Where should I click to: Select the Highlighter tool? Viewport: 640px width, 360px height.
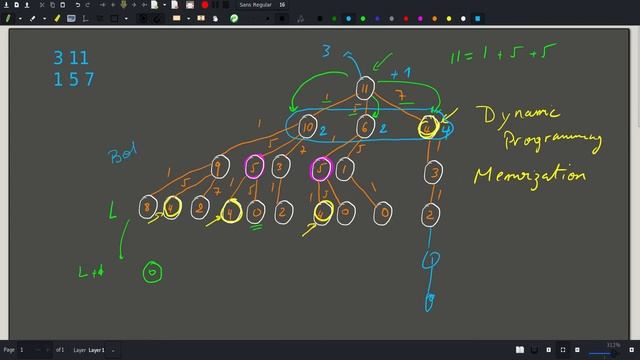(x=57, y=18)
